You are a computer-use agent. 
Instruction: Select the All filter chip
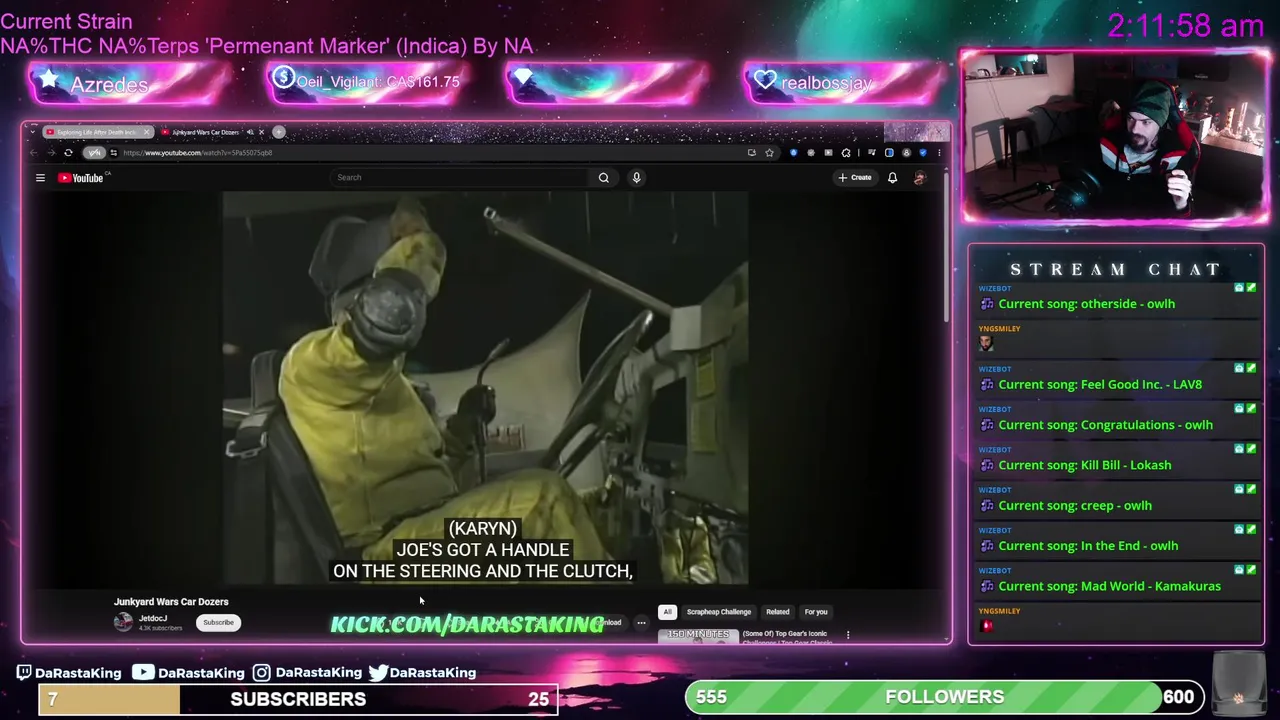click(x=667, y=612)
